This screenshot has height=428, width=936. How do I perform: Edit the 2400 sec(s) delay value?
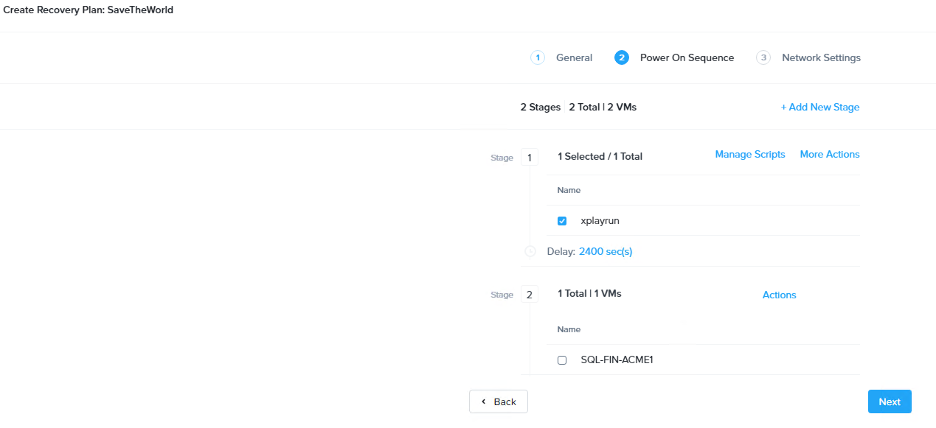(x=605, y=252)
